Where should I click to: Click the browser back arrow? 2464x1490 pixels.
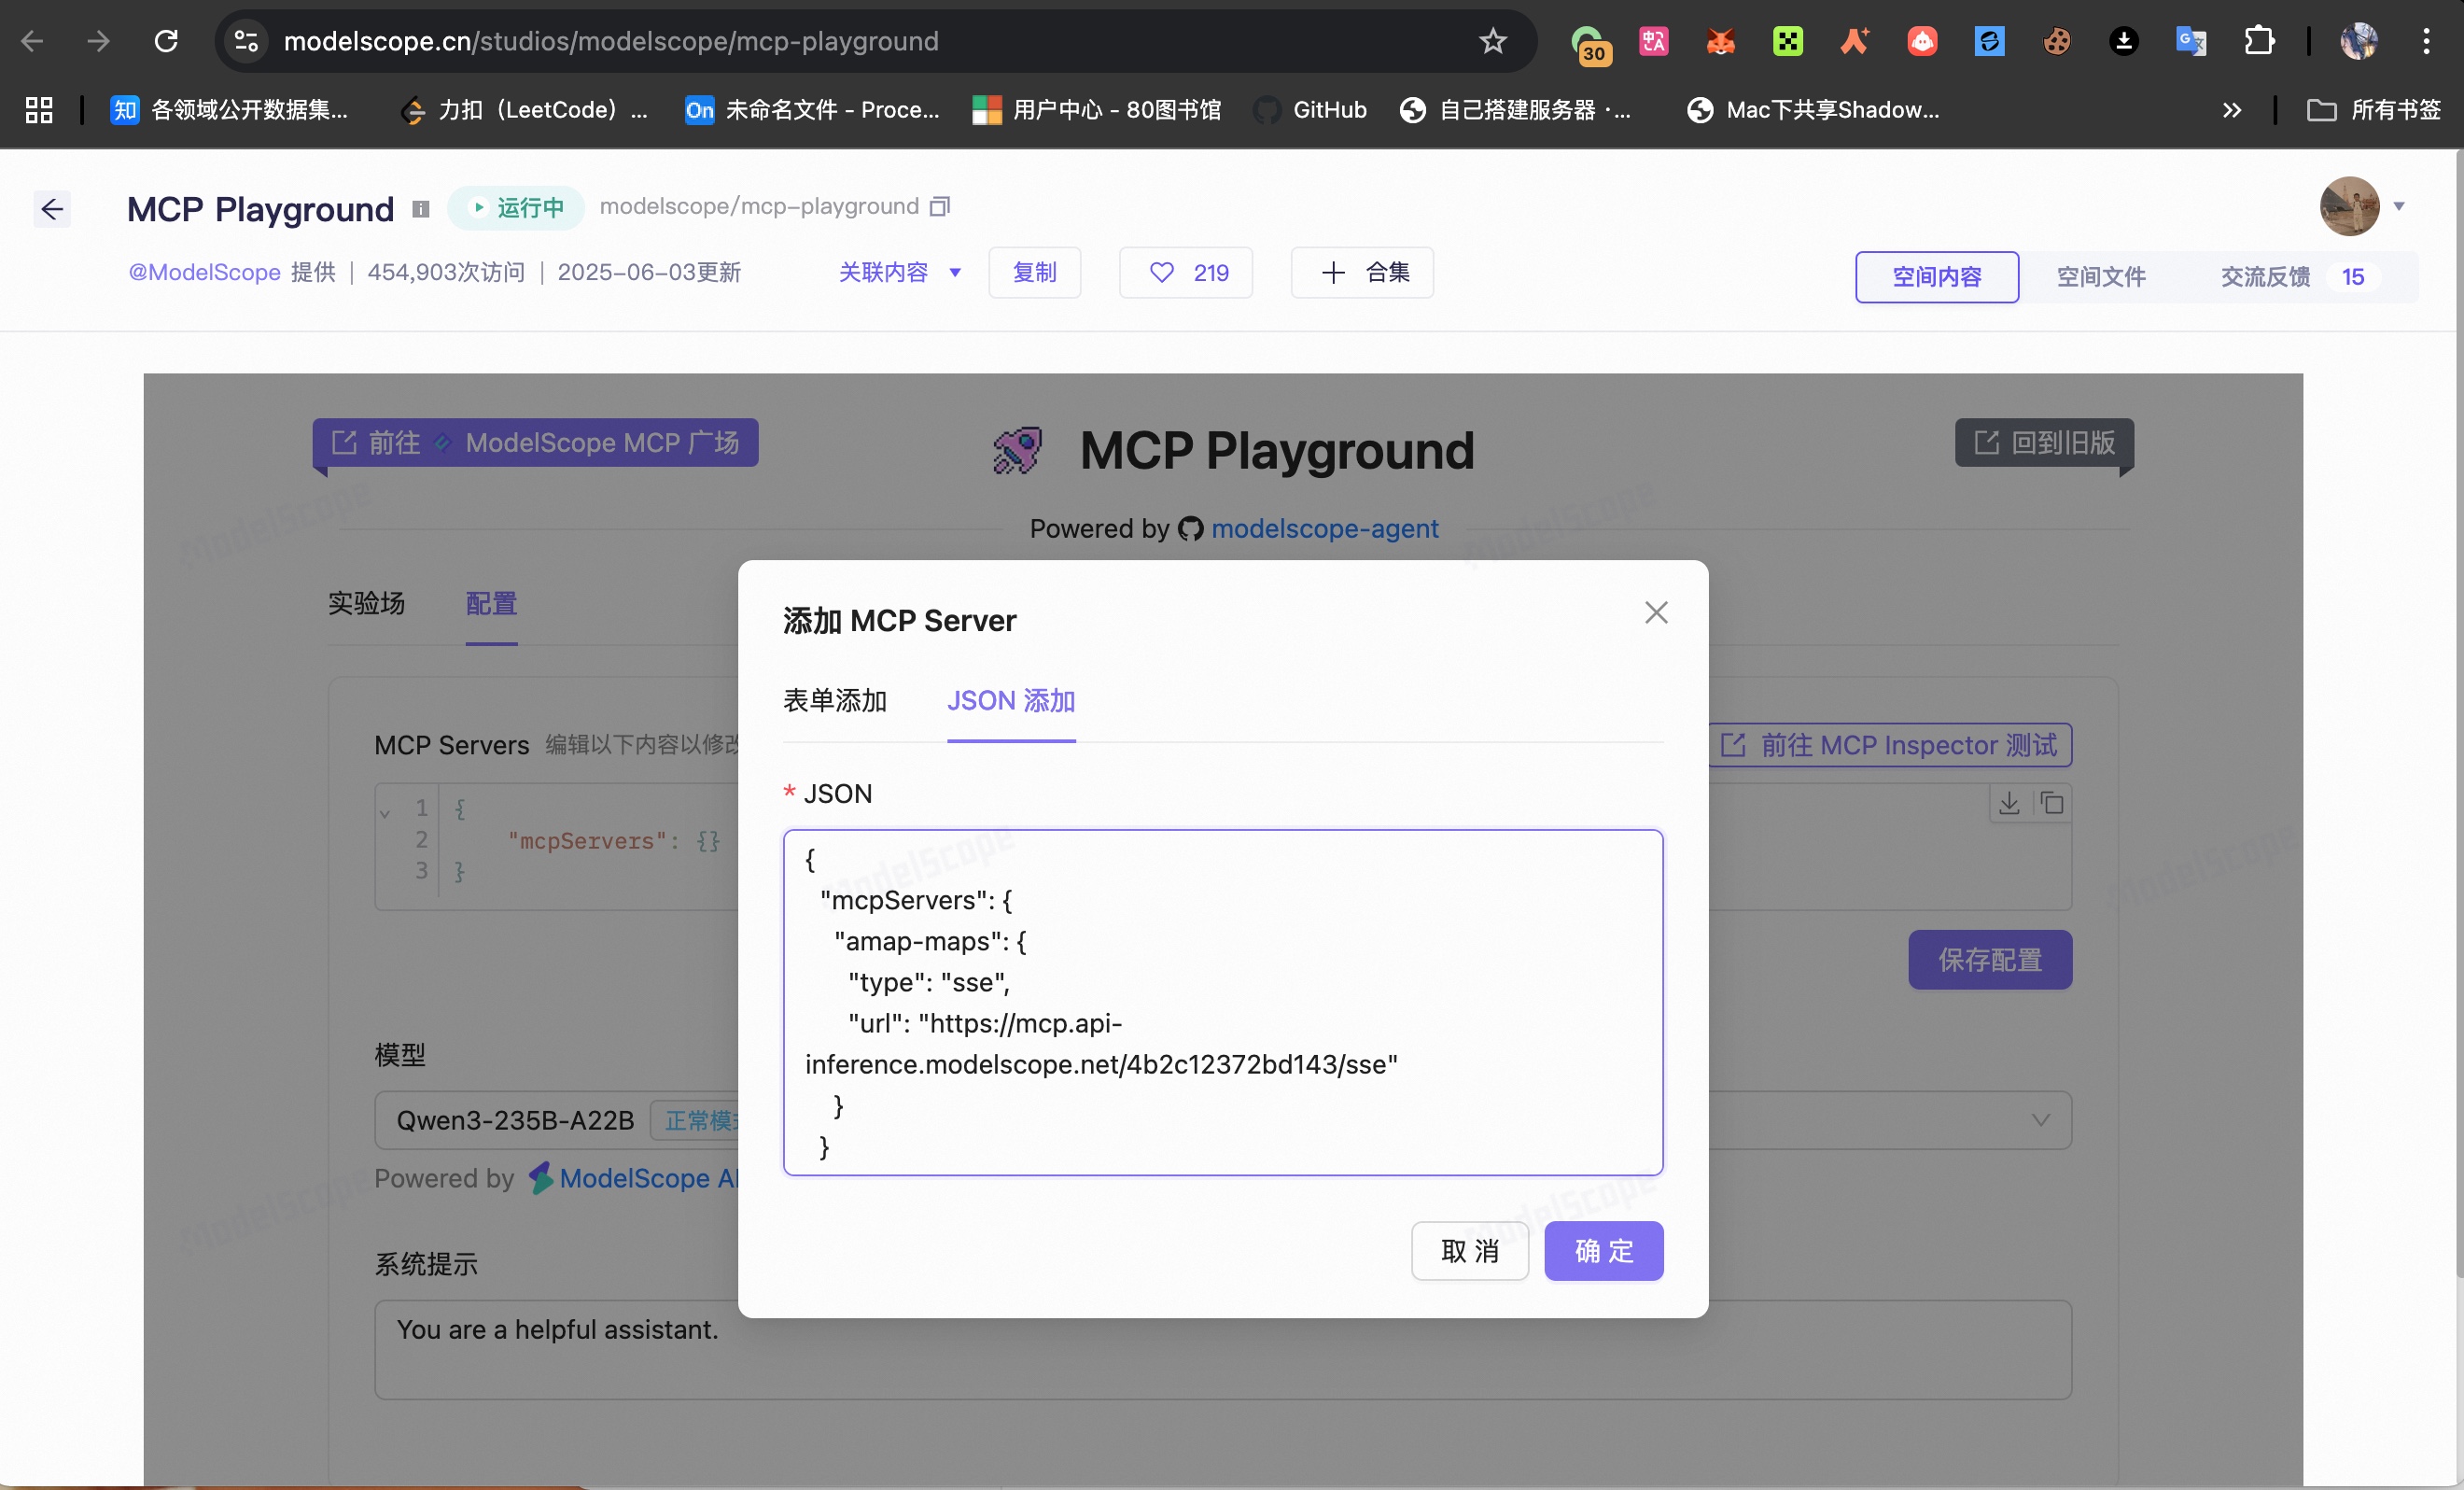pyautogui.click(x=33, y=41)
